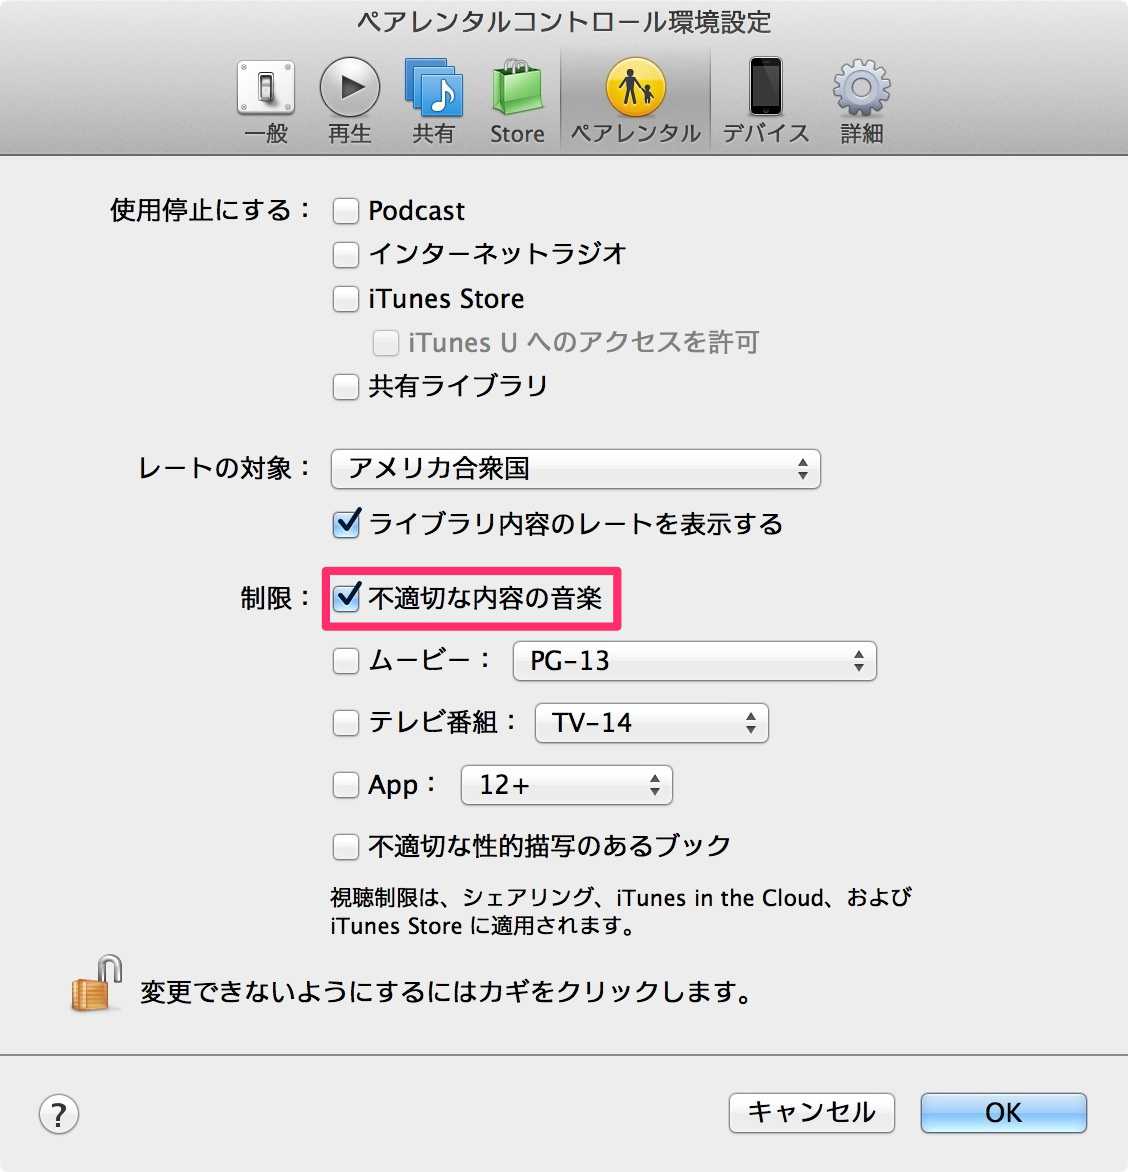Viewport: 1128px width, 1172px height.
Task: Uncheck 不適切な内容の音楽 checkbox
Action: pyautogui.click(x=346, y=598)
